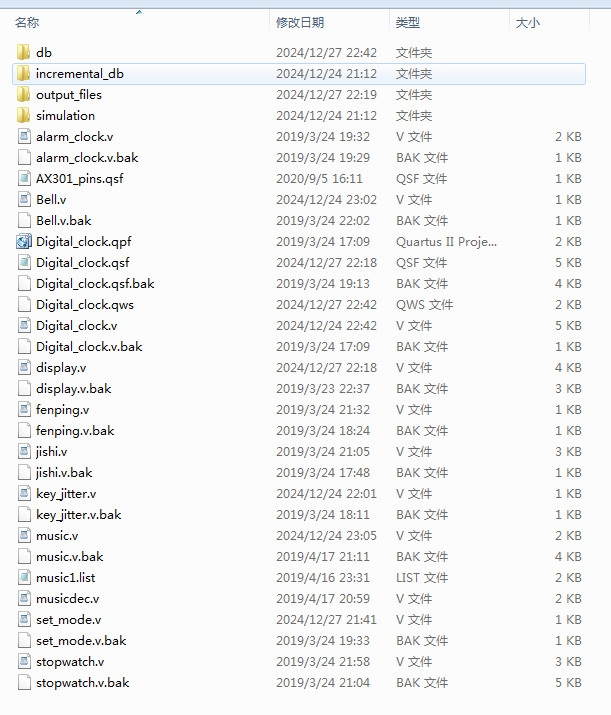Select the incremental_db folder icon
The width and height of the screenshot is (611, 715).
click(24, 73)
